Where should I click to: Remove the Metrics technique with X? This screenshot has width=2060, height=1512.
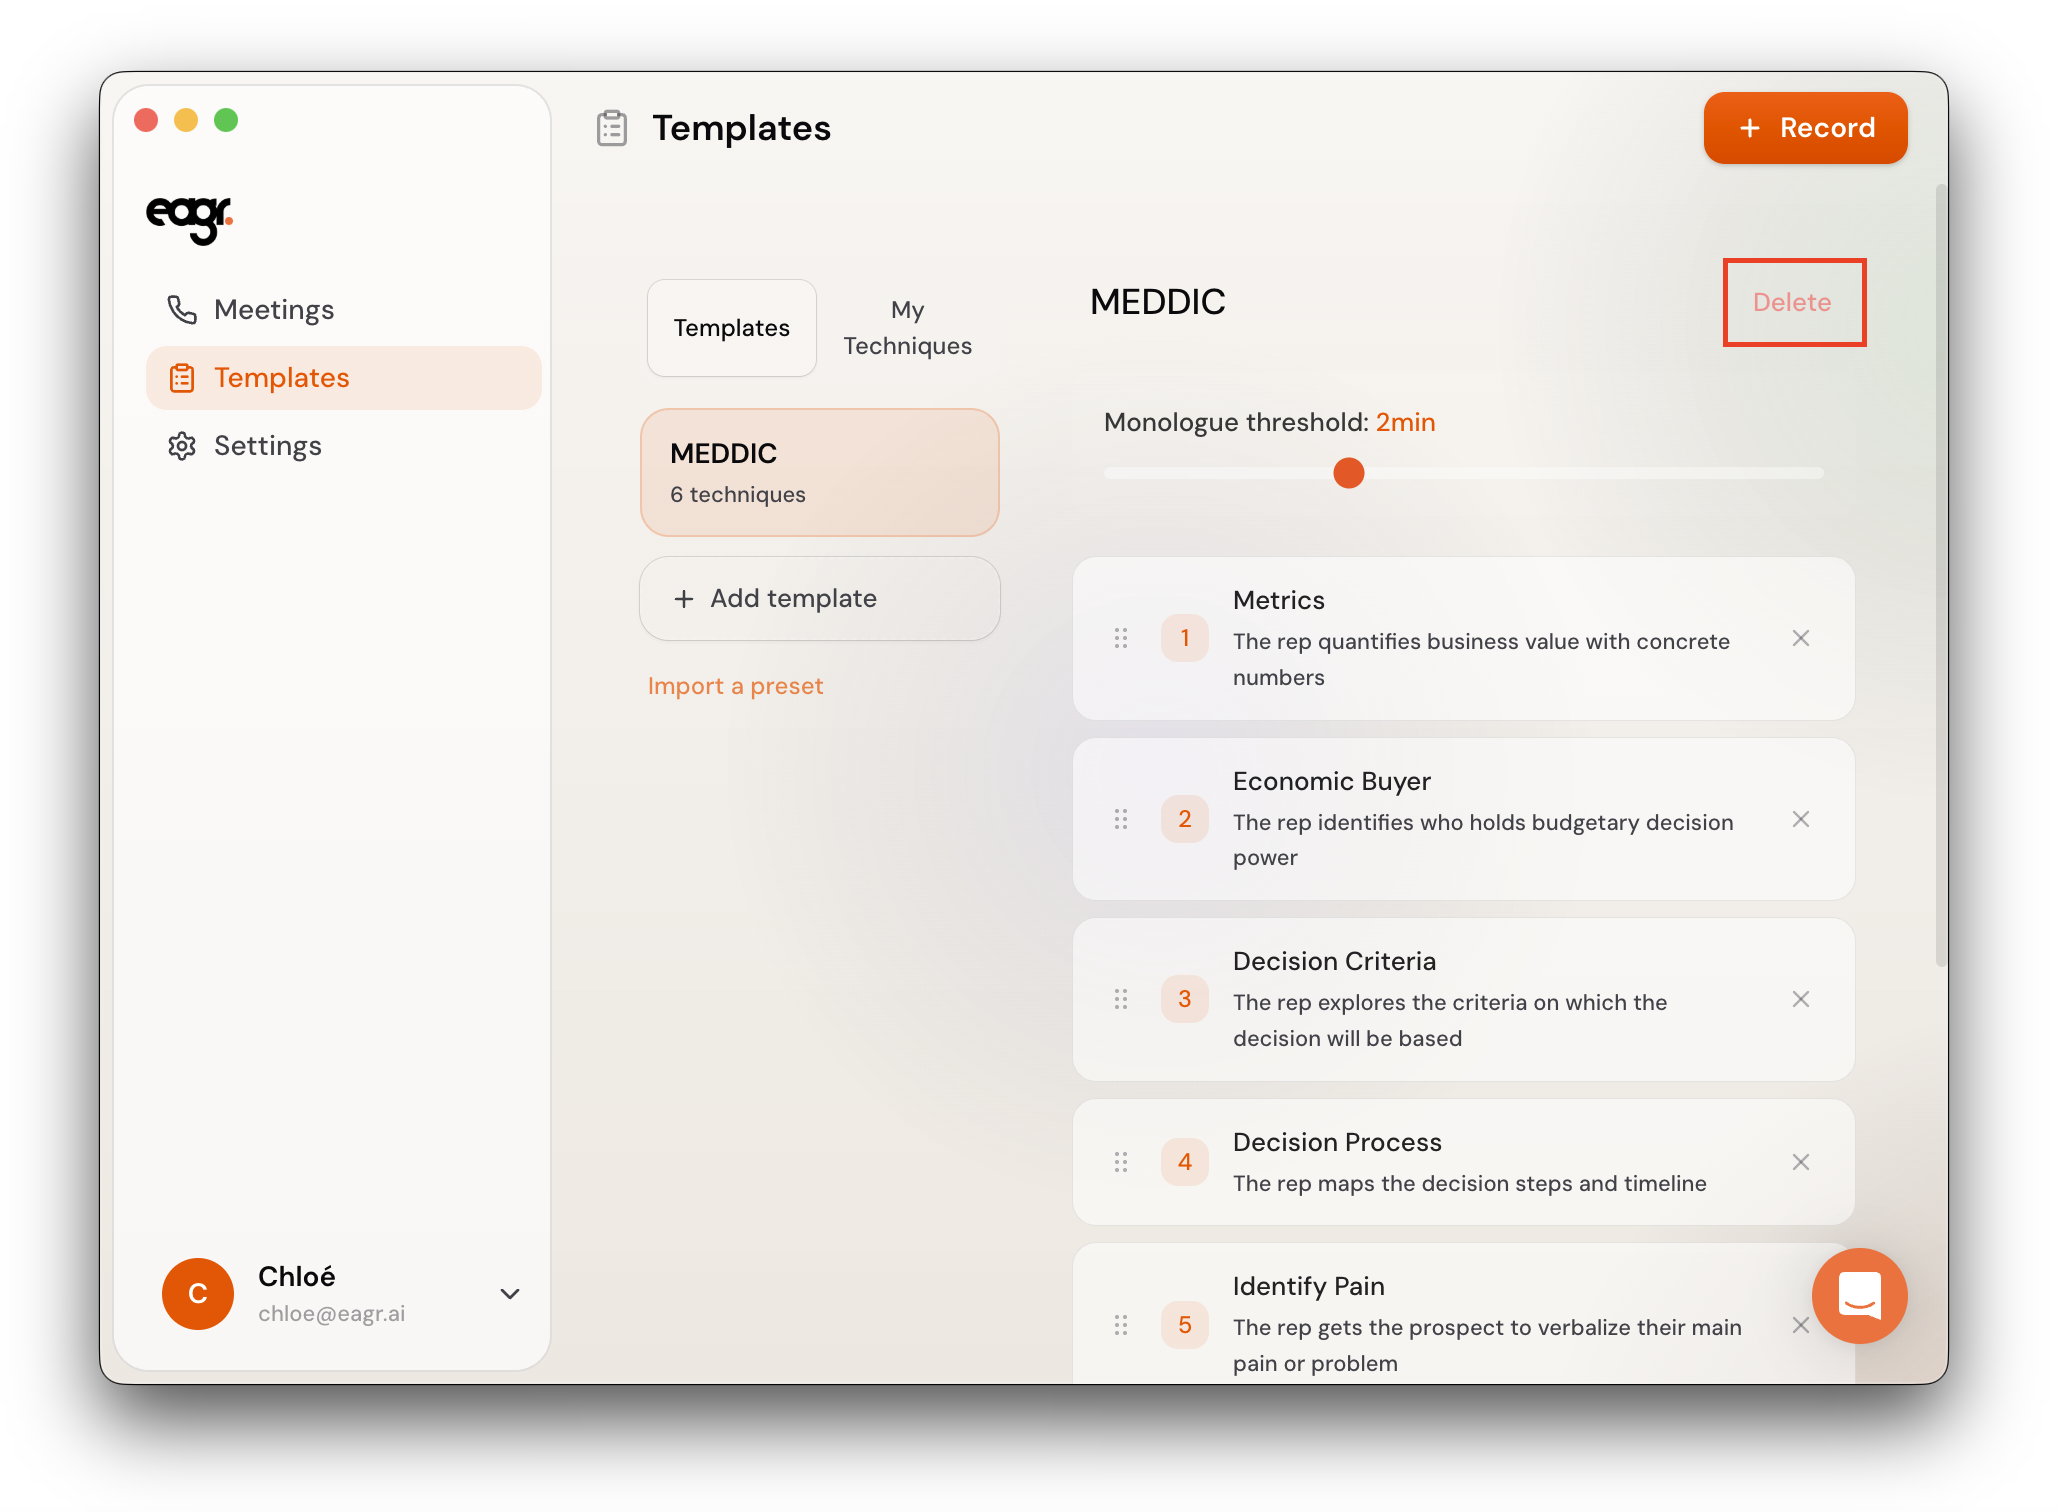click(1800, 638)
